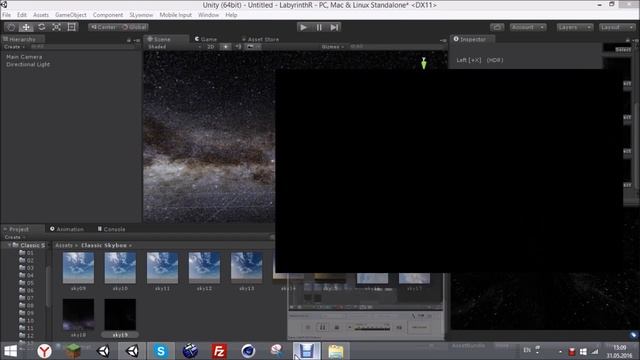Toggle scene lighting sun icon

point(225,47)
